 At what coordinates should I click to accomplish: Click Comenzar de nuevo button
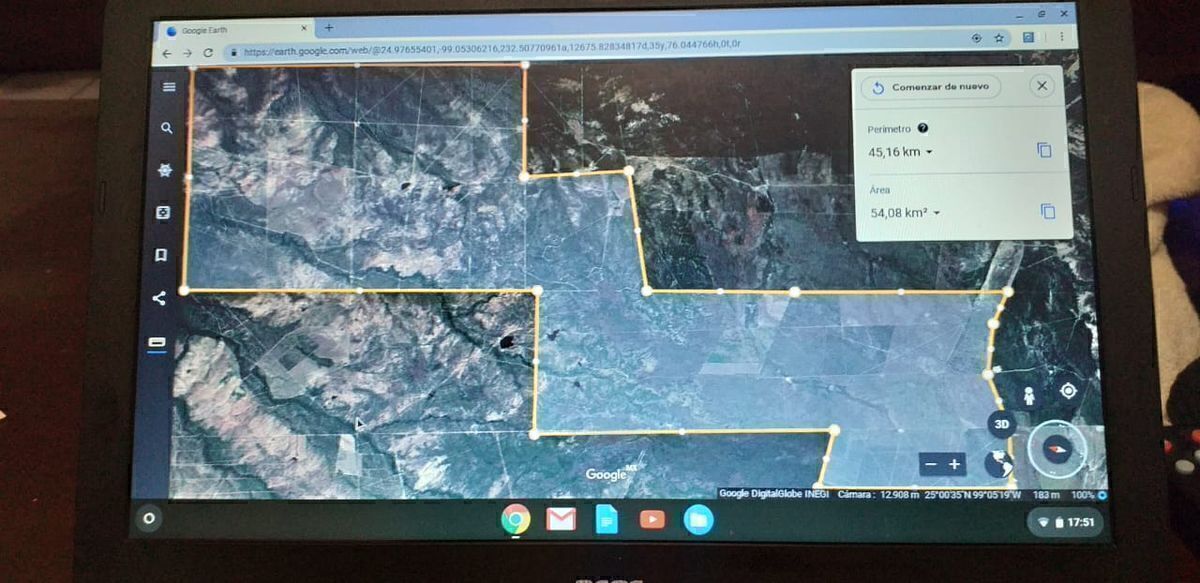point(930,87)
